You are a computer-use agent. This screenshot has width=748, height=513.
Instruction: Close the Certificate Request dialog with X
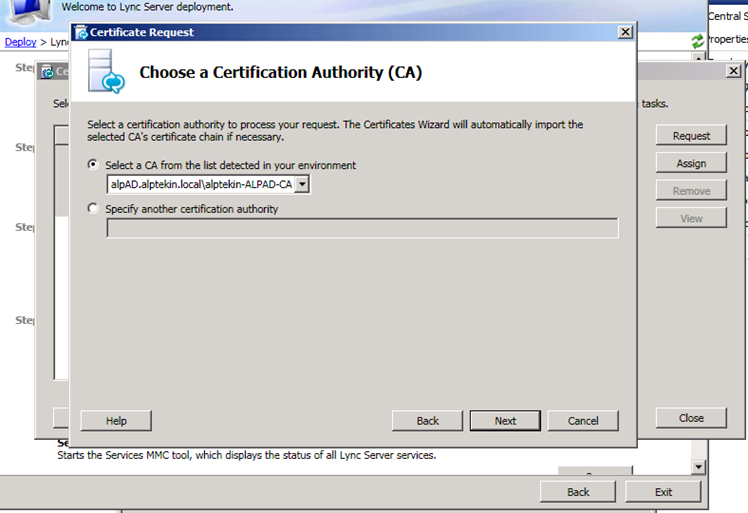pos(625,32)
